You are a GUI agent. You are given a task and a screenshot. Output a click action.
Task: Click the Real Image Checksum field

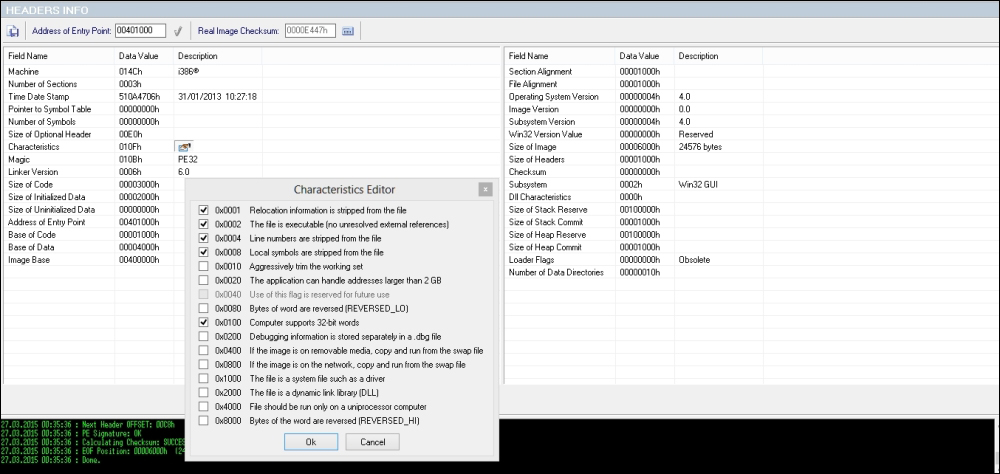pos(310,31)
